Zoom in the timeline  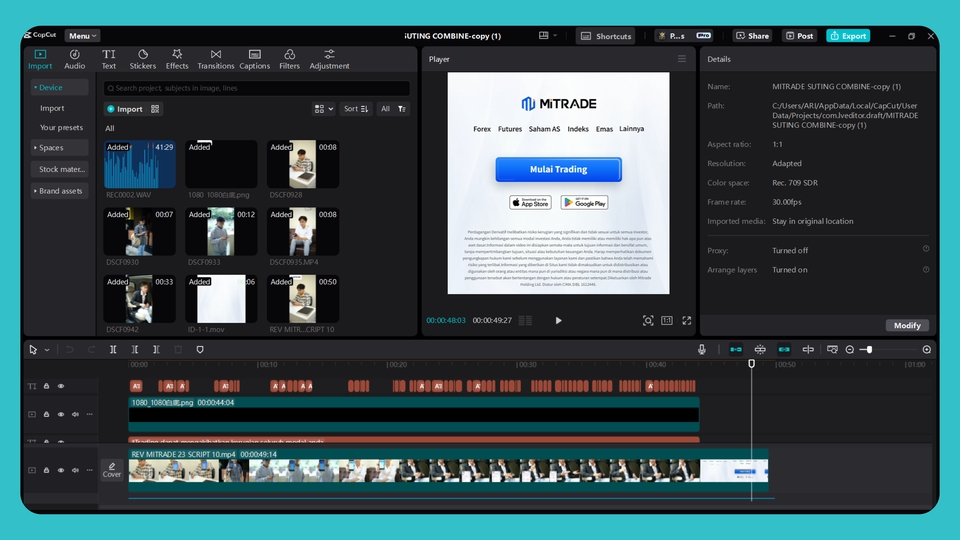pyautogui.click(x=927, y=350)
